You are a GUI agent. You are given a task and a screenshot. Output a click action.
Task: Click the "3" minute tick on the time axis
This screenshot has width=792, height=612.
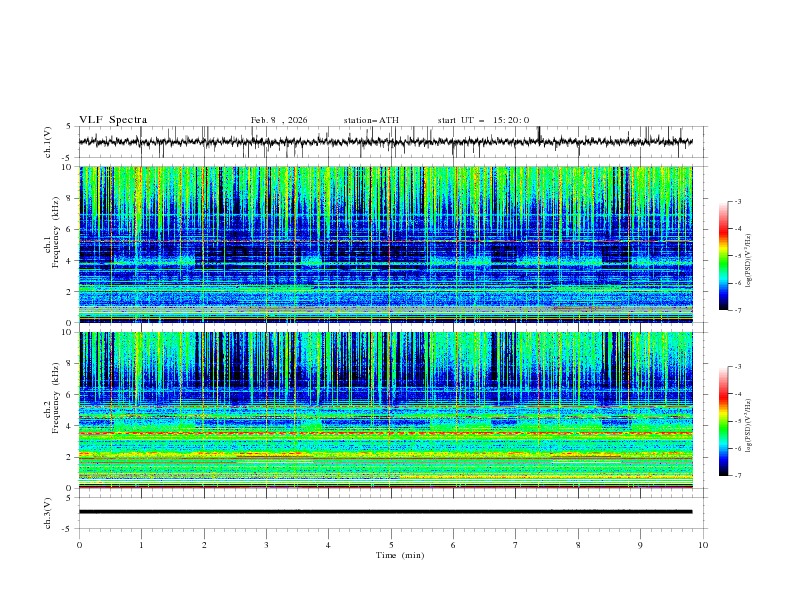point(266,545)
